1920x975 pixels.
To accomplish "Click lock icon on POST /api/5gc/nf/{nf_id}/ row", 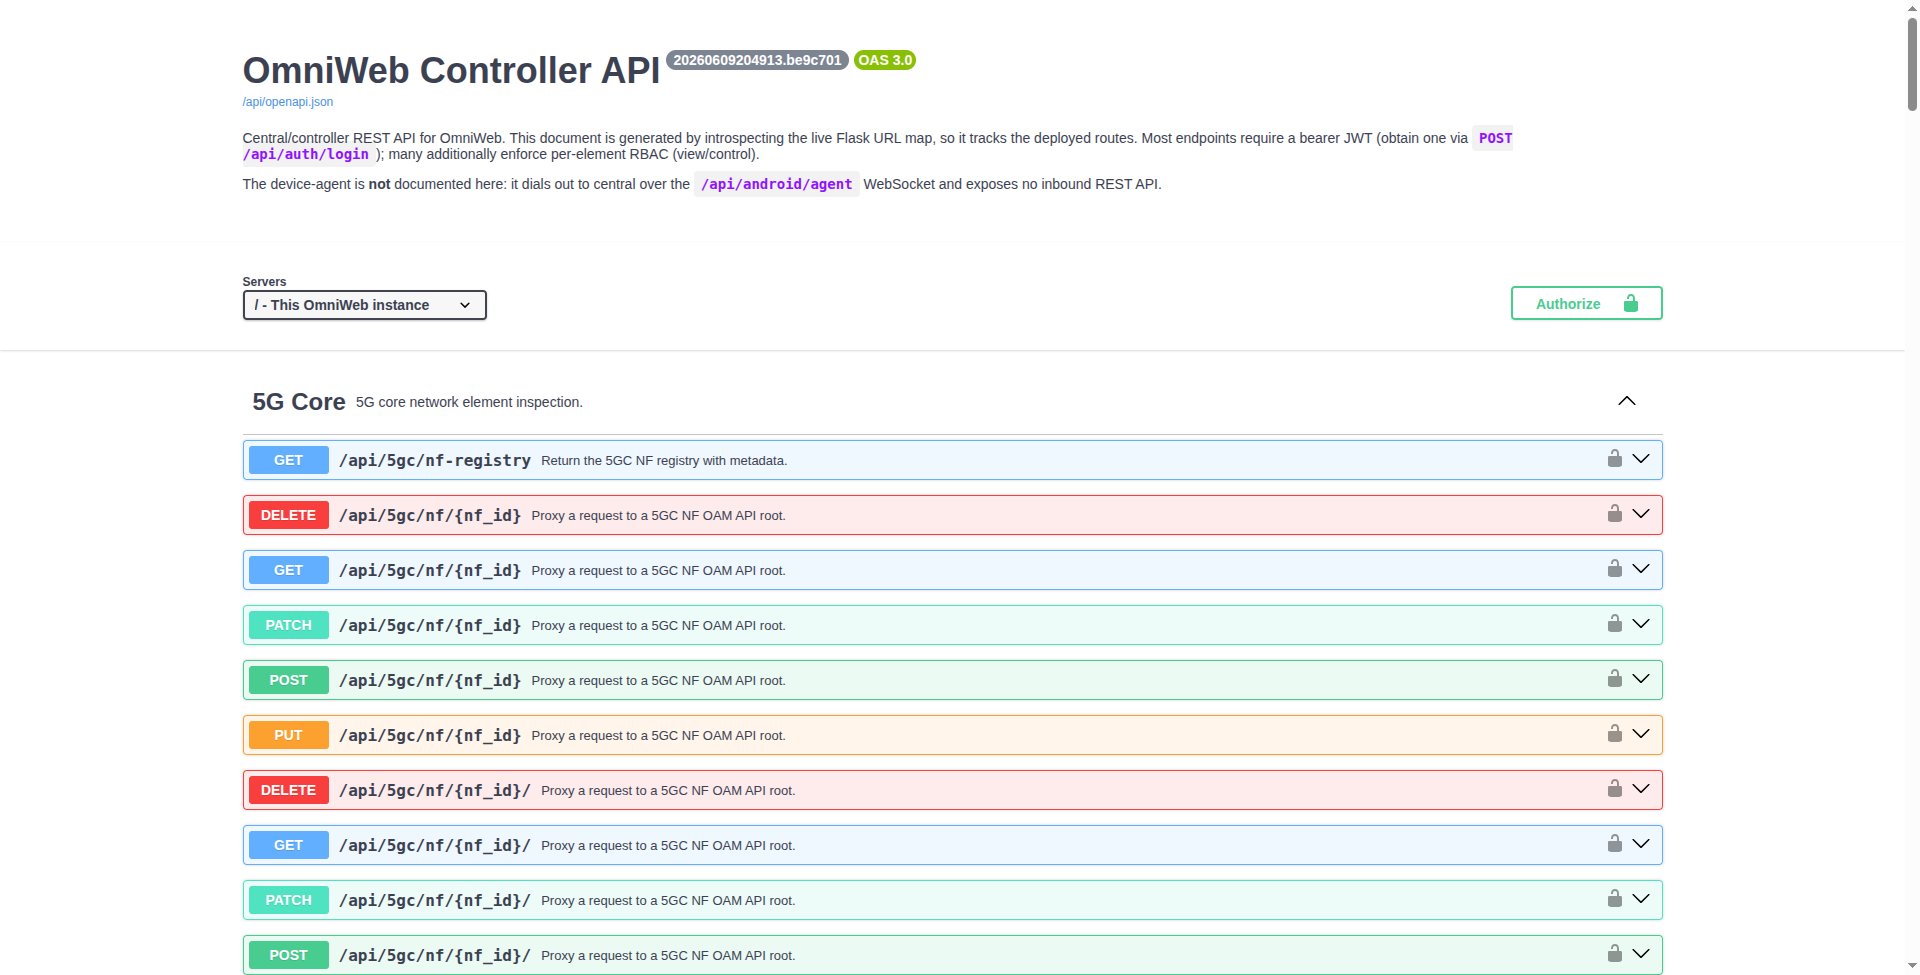I will tap(1614, 954).
